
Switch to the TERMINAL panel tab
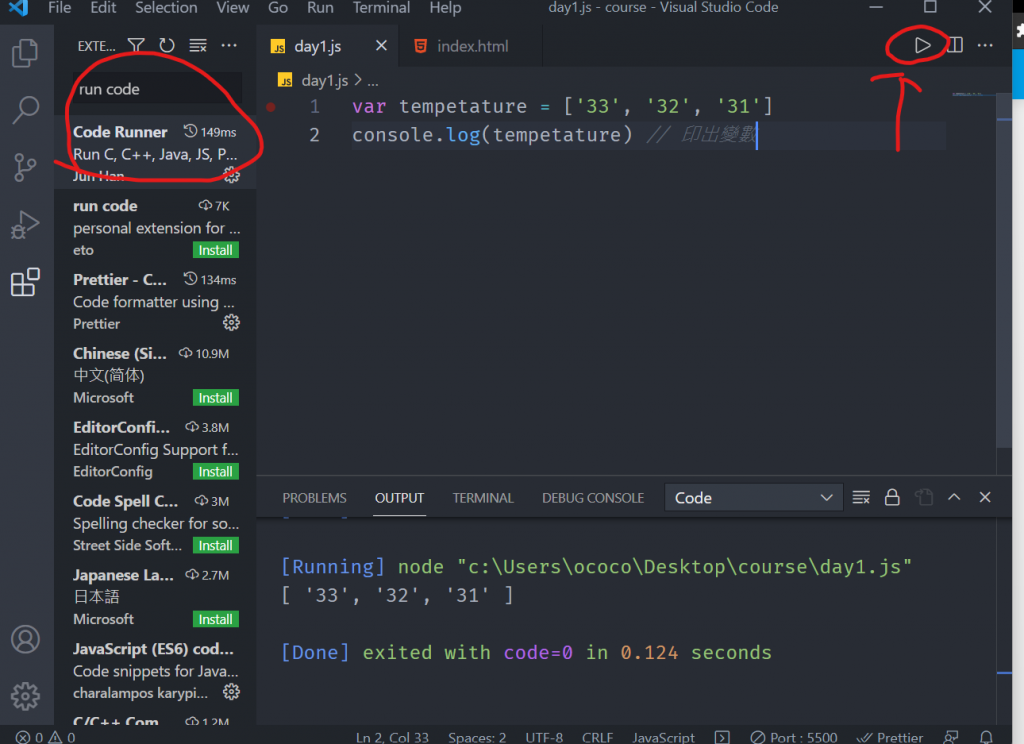tap(483, 498)
